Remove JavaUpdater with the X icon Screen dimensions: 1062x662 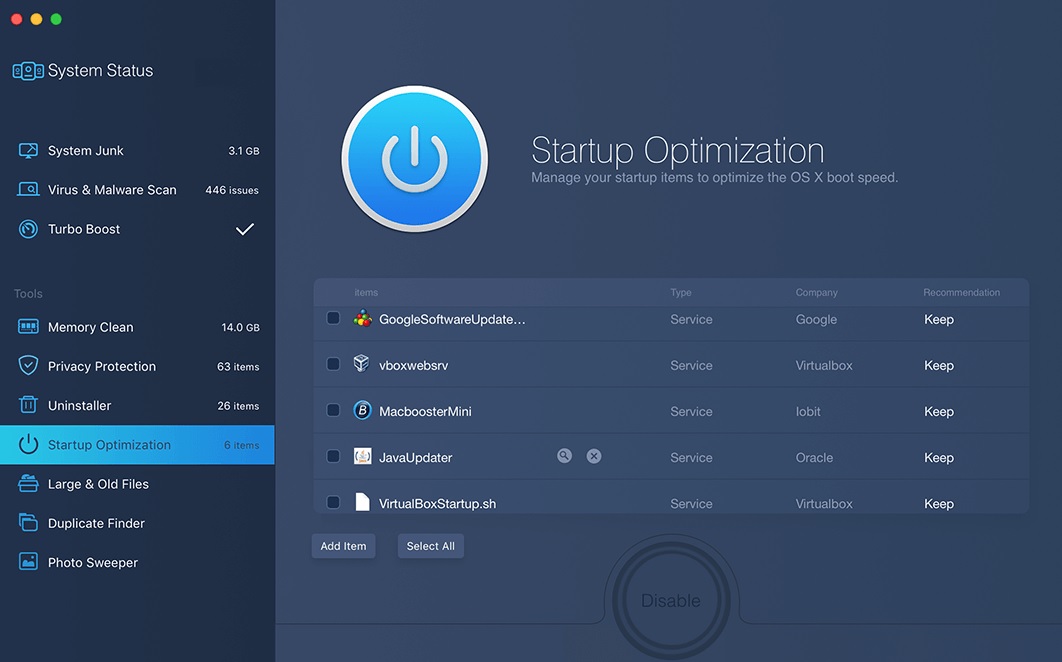594,456
